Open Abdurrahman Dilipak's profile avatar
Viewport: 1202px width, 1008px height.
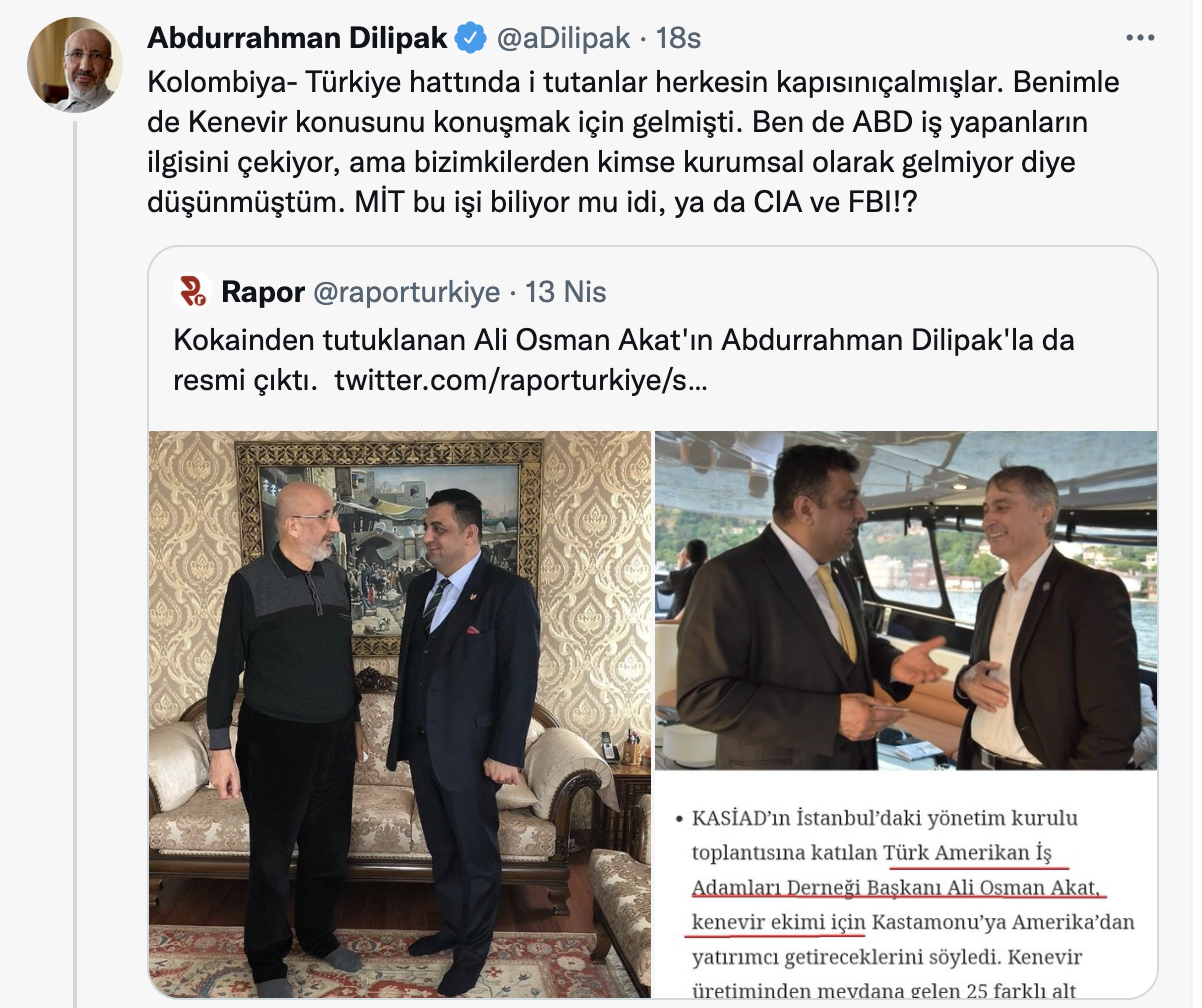click(x=75, y=64)
